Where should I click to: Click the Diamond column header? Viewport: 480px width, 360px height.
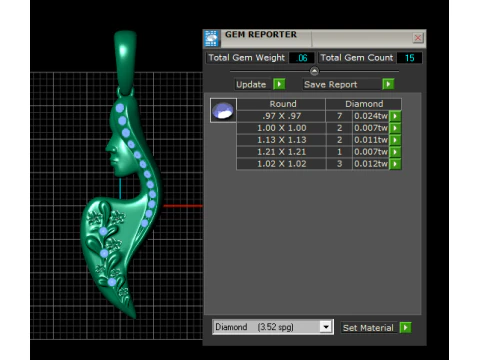(x=364, y=104)
